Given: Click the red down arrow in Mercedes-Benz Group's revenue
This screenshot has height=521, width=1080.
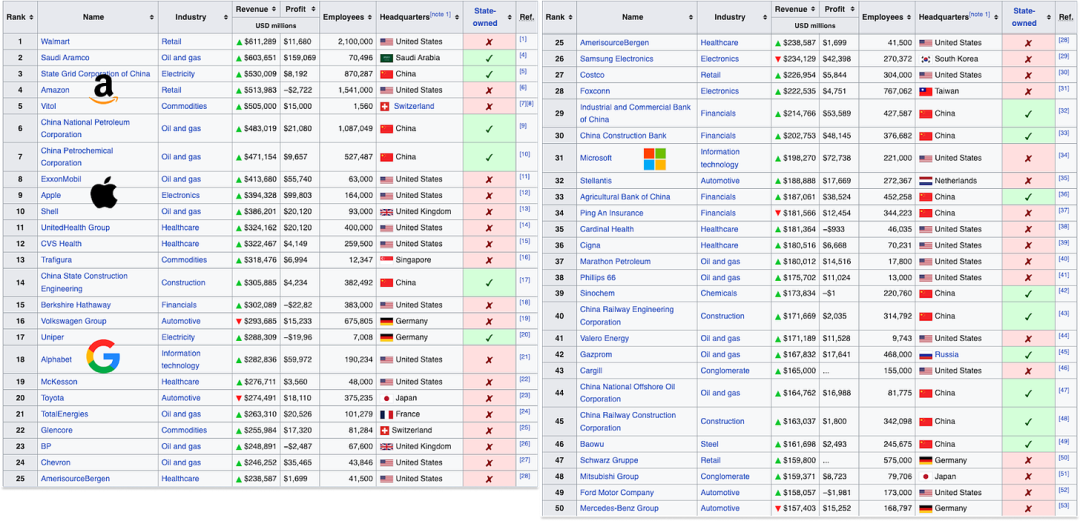Looking at the screenshot, I should pyautogui.click(x=778, y=509).
